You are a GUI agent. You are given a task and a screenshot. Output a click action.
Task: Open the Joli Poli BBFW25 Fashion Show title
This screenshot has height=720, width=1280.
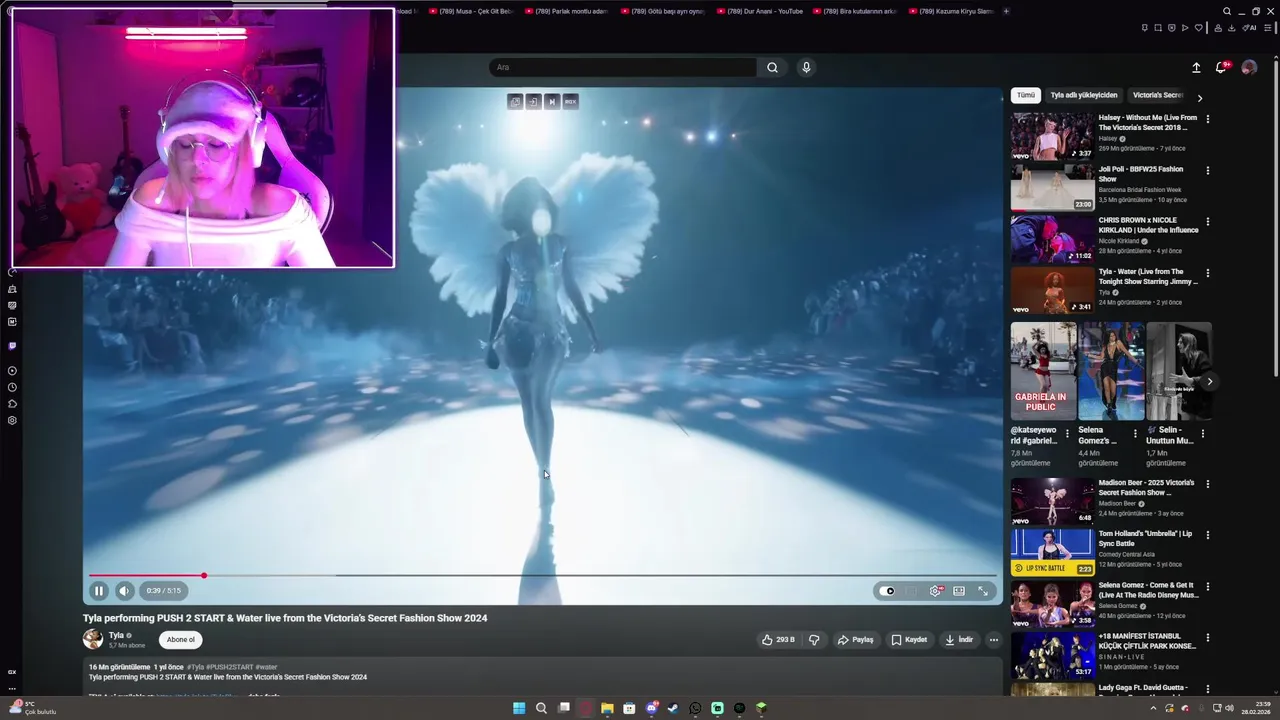click(x=1141, y=174)
